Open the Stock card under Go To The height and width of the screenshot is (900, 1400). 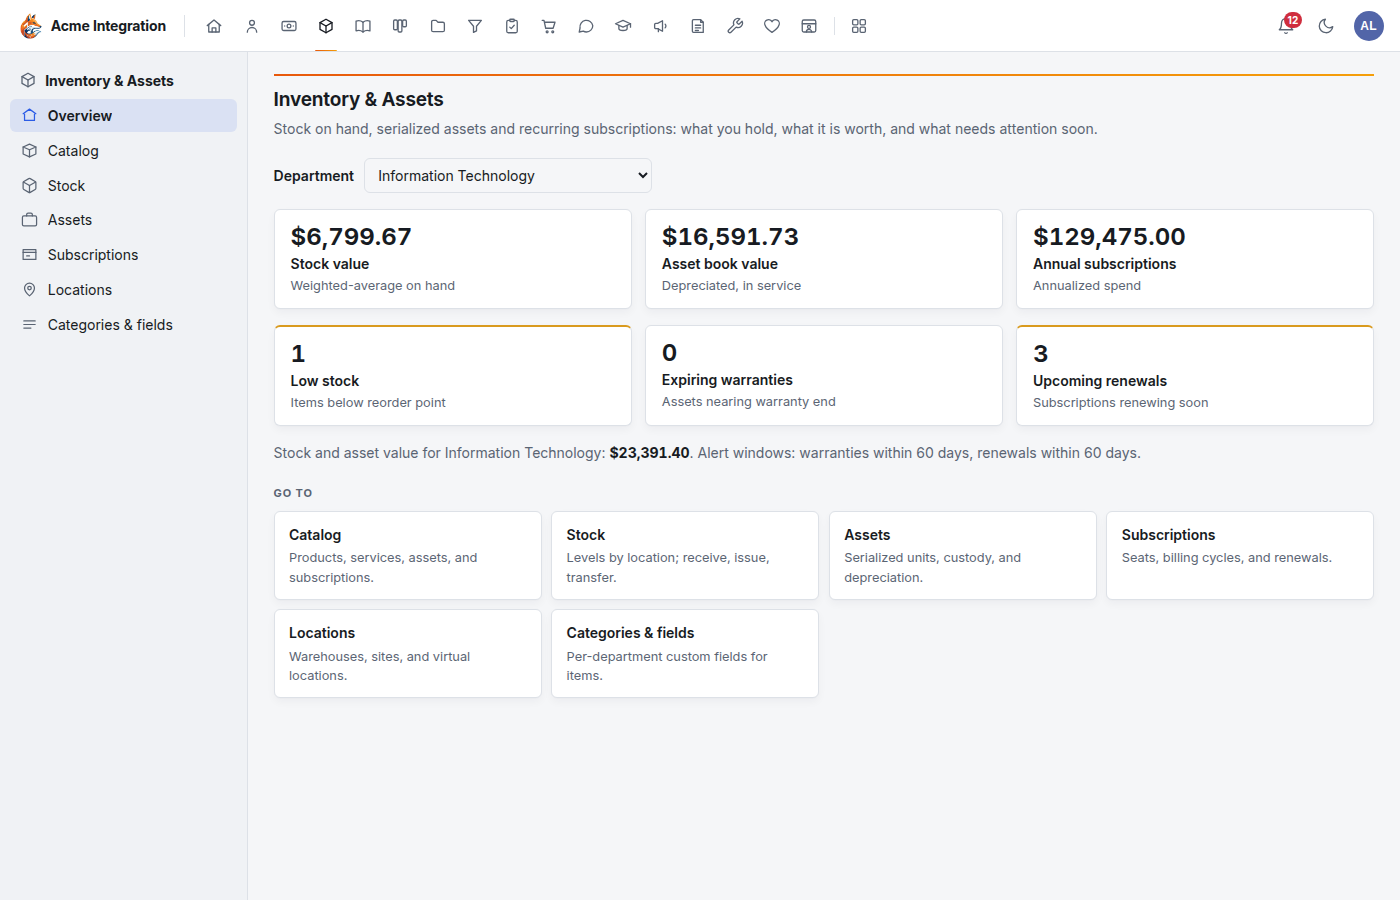(685, 556)
